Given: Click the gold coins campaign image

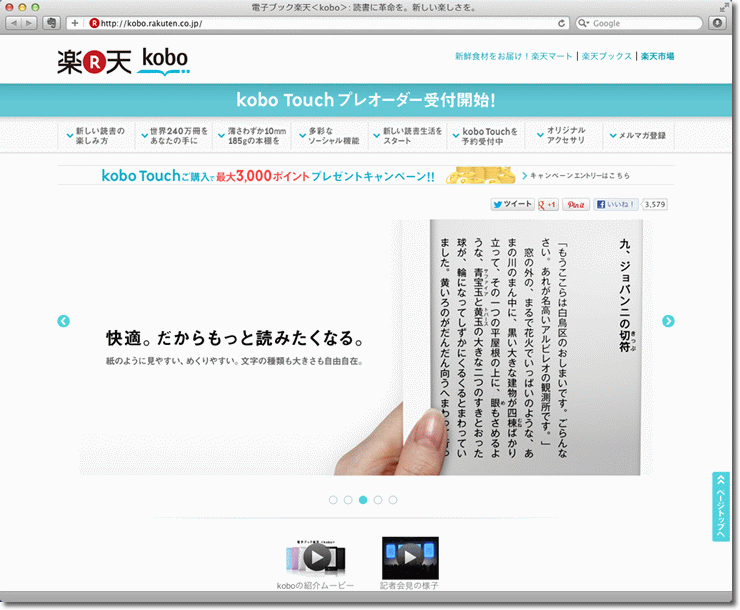Looking at the screenshot, I should 480,175.
